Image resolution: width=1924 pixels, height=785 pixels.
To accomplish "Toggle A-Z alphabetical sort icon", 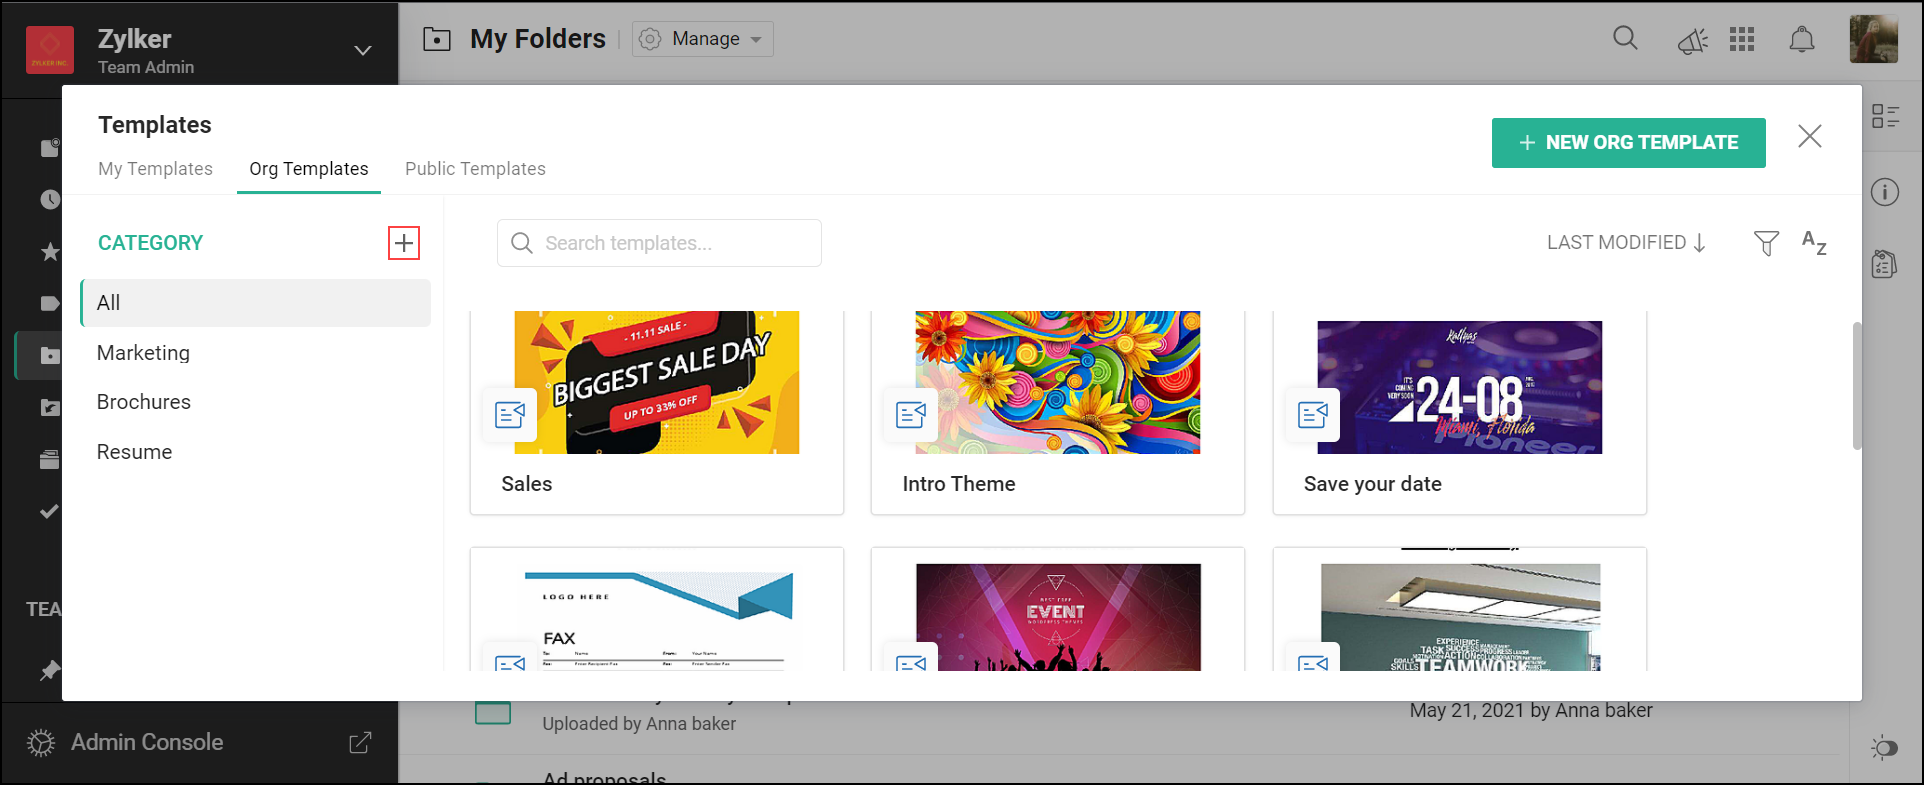I will click(x=1814, y=243).
